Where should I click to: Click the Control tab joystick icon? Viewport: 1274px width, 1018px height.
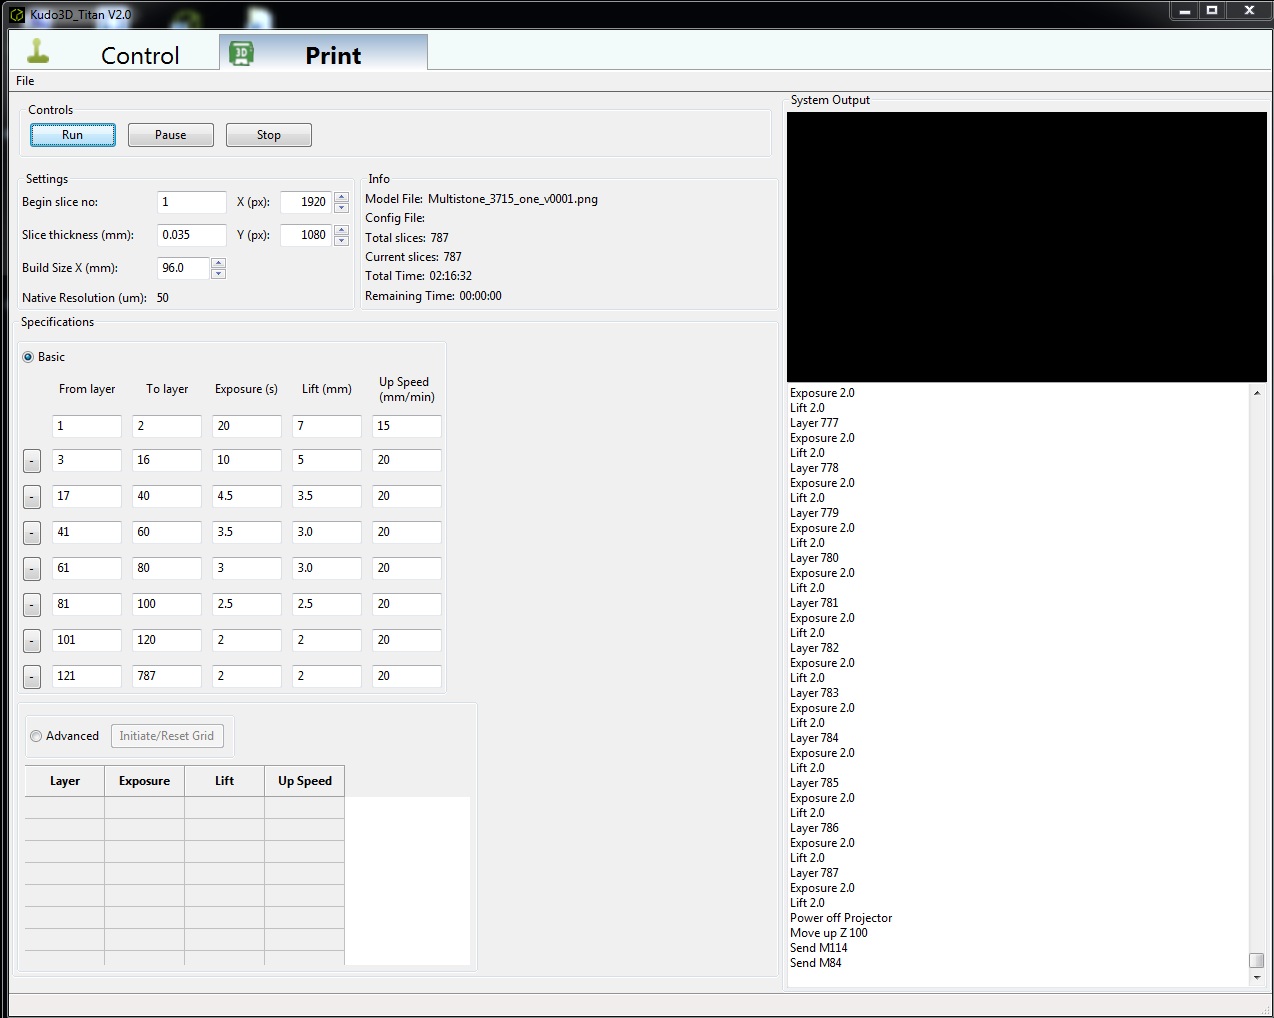[38, 52]
